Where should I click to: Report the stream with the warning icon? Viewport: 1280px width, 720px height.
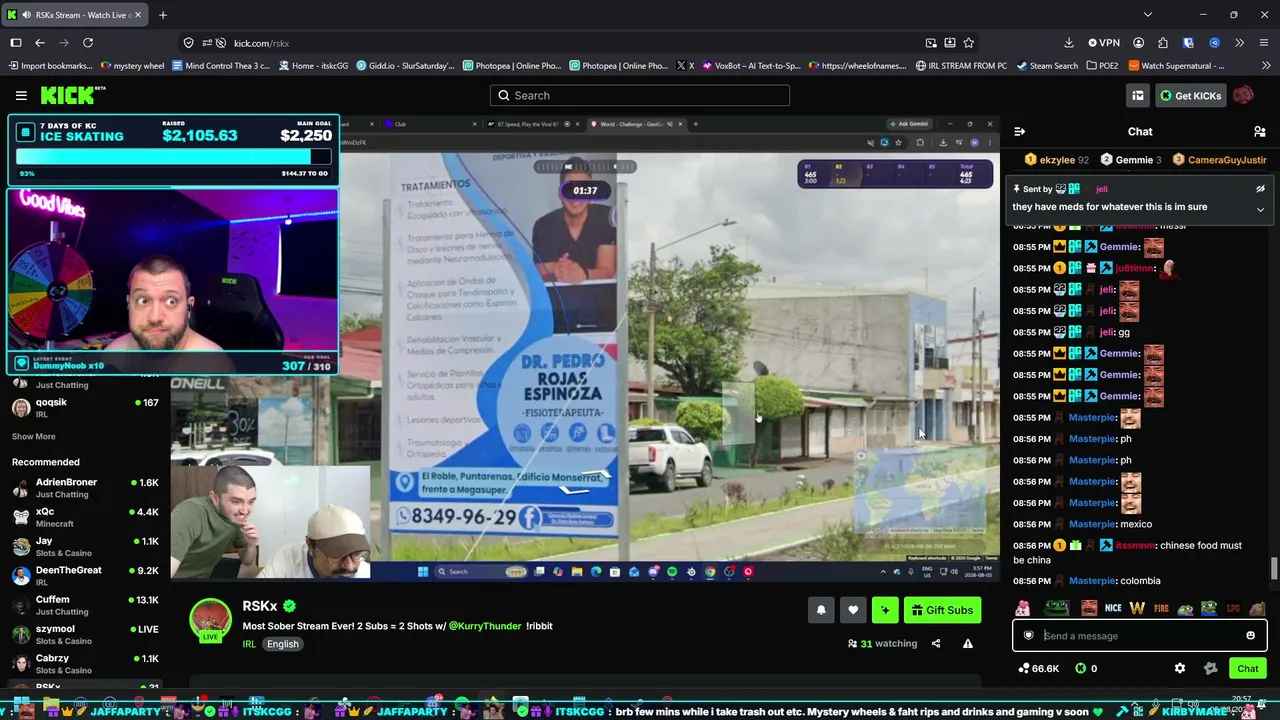click(x=967, y=644)
